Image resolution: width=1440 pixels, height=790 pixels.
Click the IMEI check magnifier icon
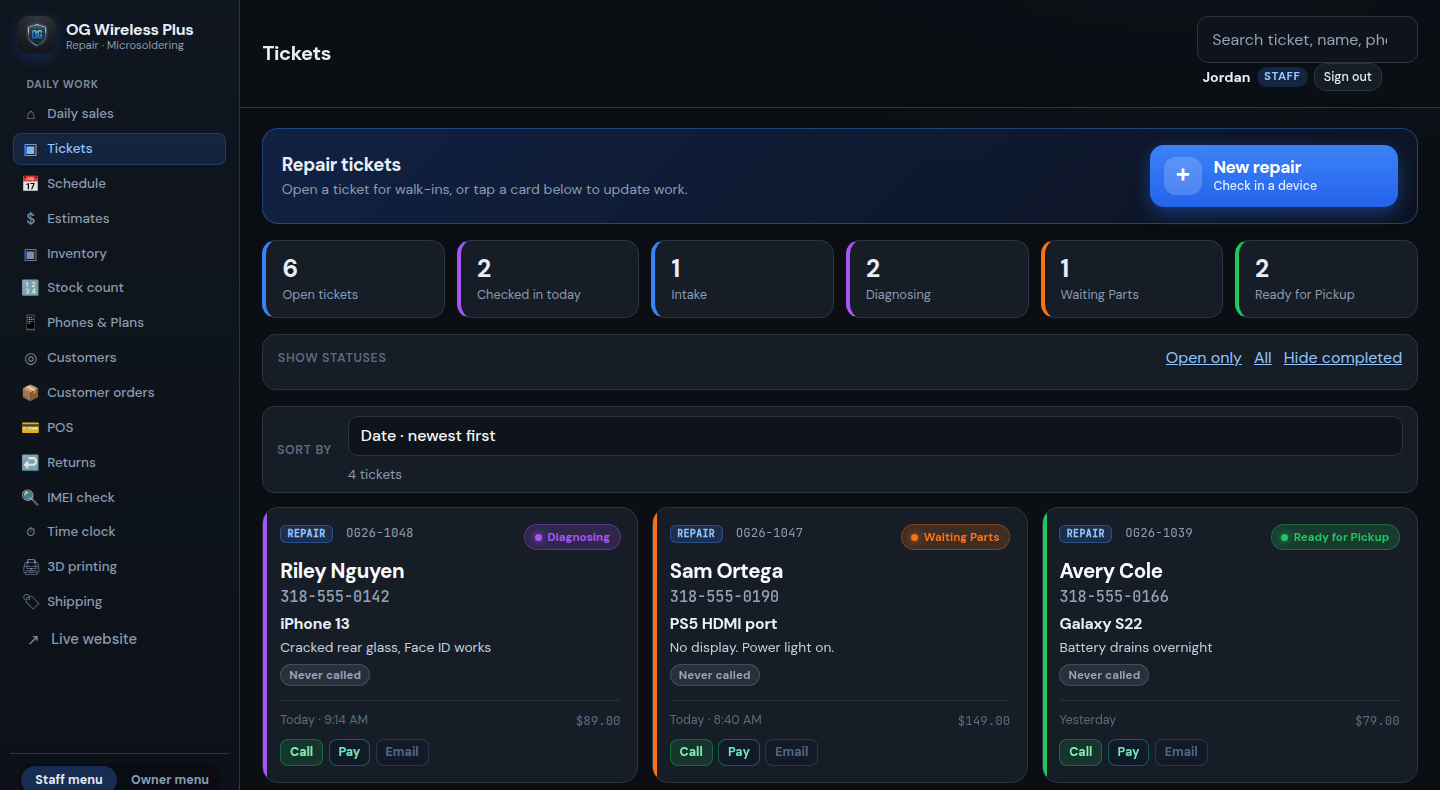point(30,498)
